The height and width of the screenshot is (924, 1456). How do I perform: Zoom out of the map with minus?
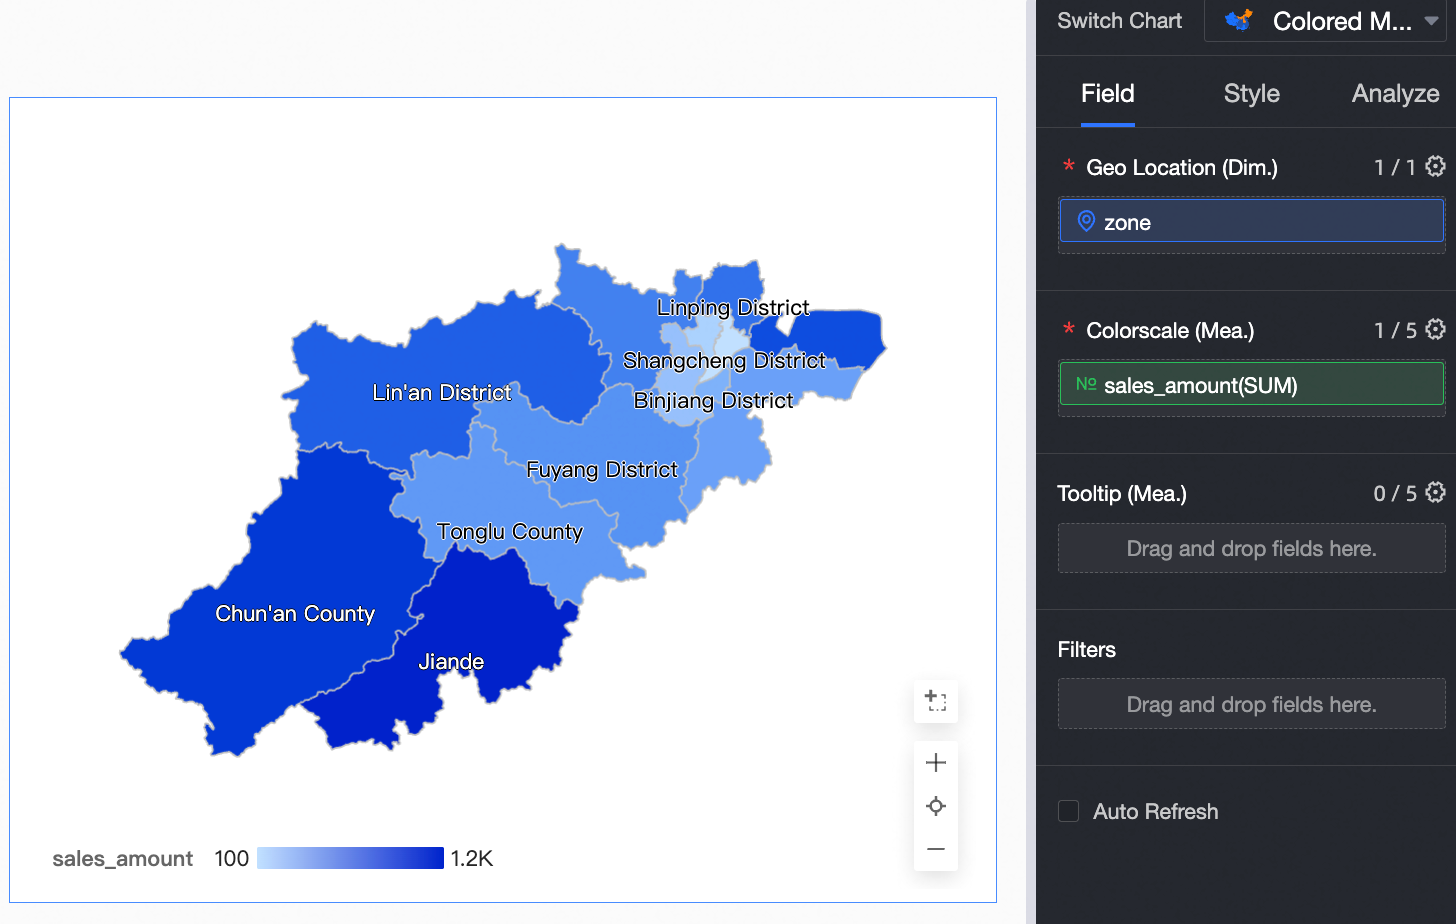click(x=936, y=849)
